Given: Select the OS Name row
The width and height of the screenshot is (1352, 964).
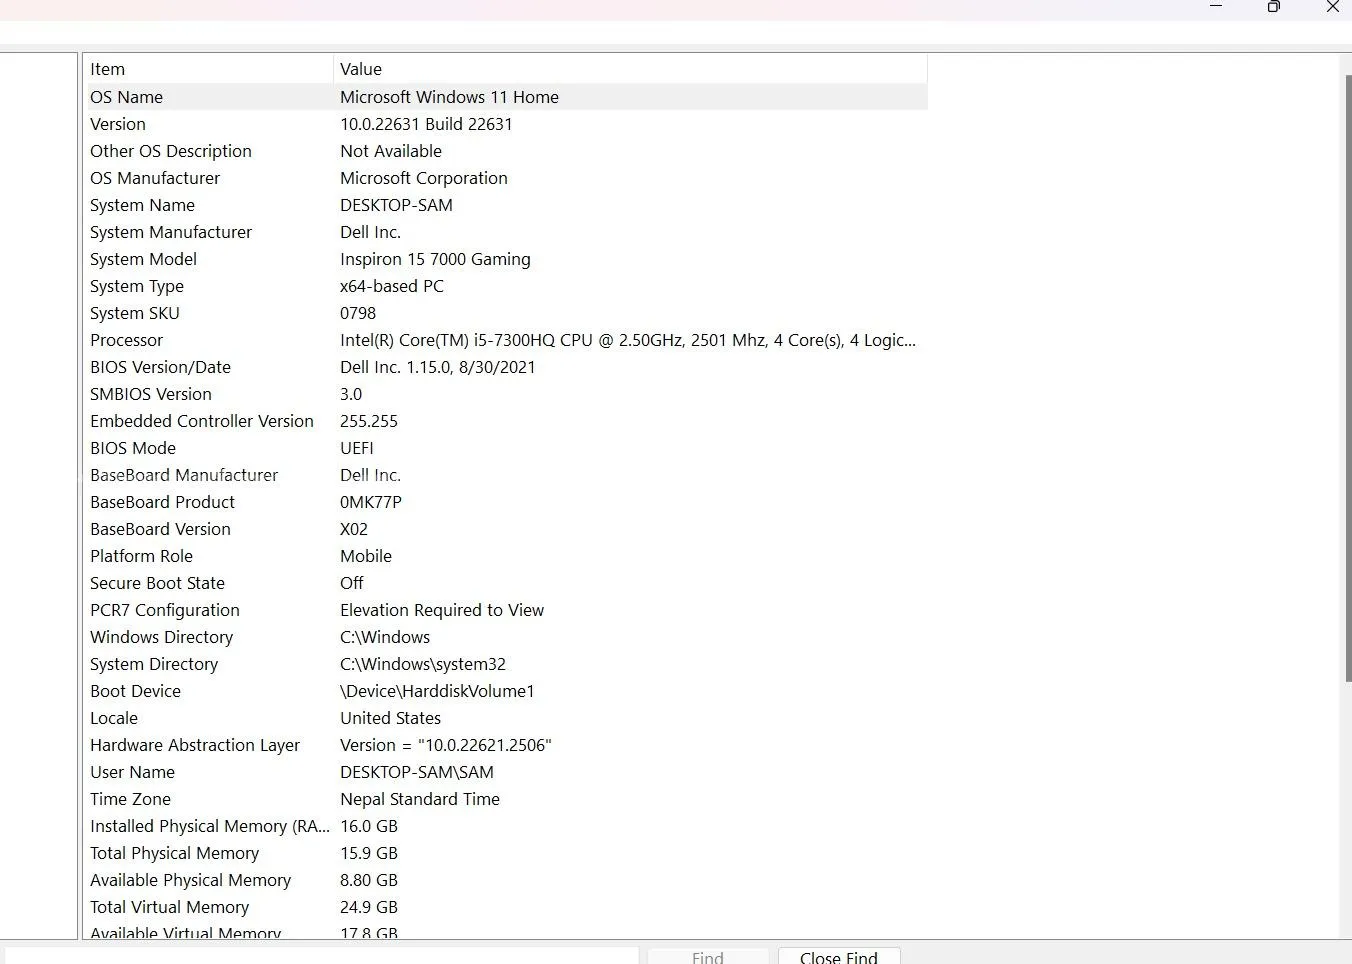Looking at the screenshot, I should (127, 97).
